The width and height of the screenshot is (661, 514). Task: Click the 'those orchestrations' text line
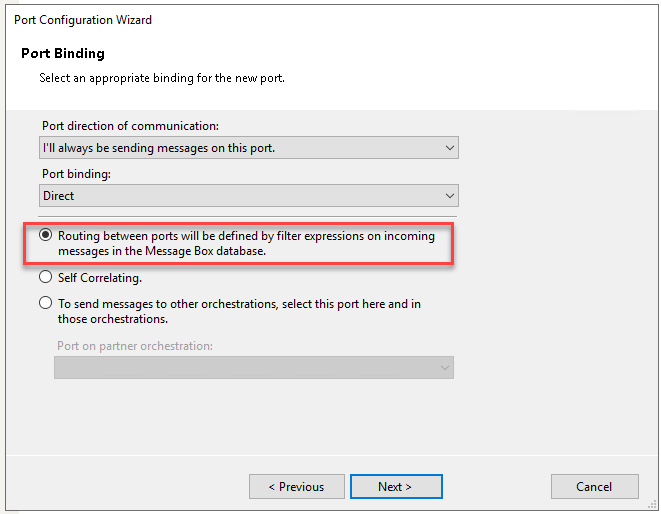pyautogui.click(x=112, y=319)
